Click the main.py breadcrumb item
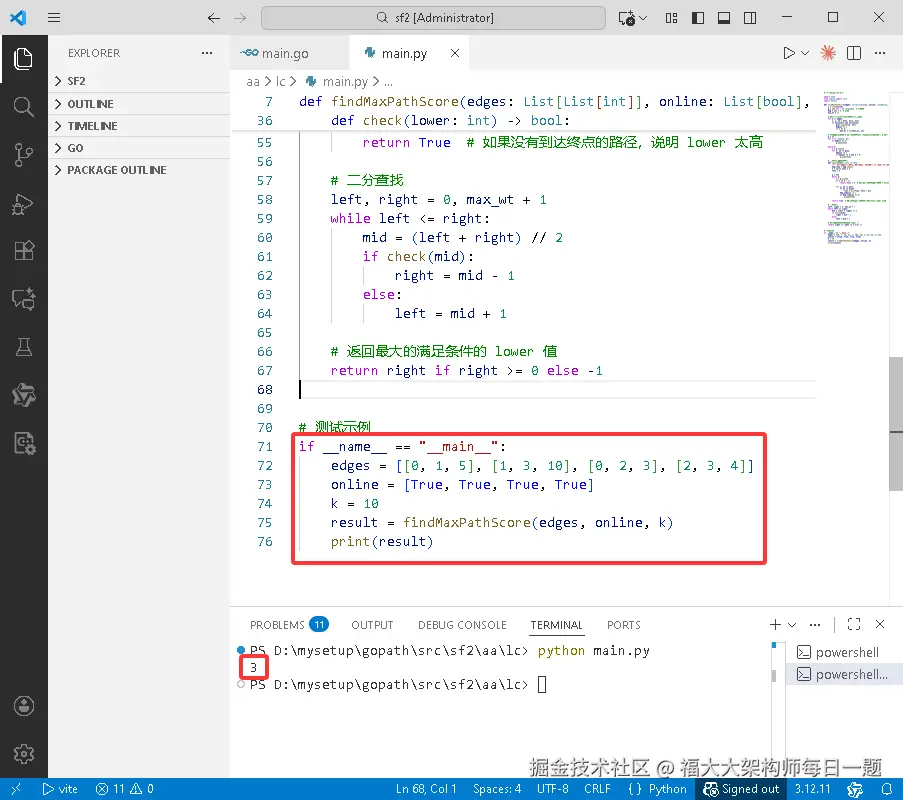 [337, 82]
